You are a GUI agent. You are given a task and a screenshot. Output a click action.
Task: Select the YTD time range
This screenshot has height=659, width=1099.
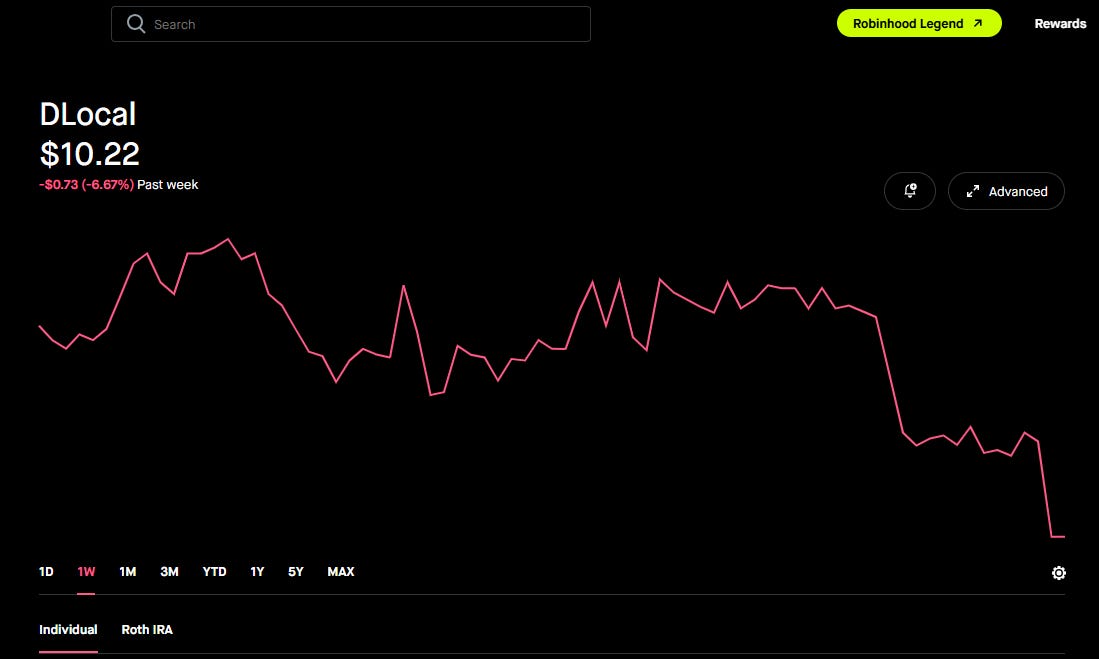coord(214,571)
